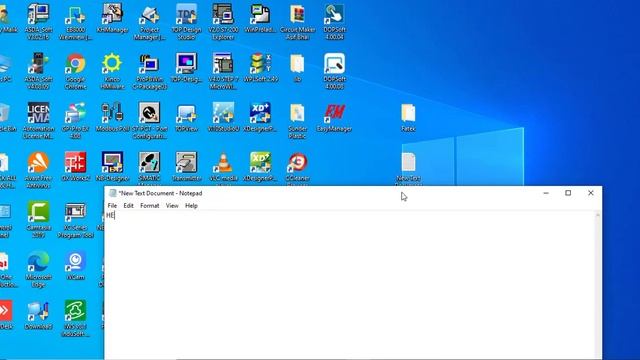Screen dimensions: 640x360
Task: Close the Notepad window
Action: point(591,193)
